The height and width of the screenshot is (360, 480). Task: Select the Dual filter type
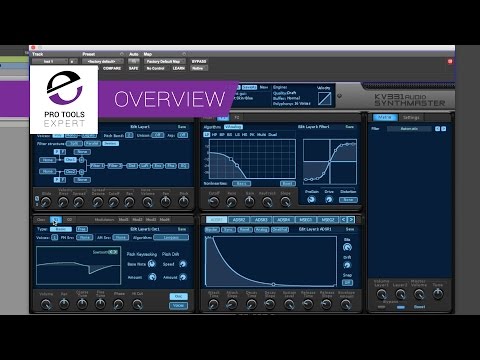pyautogui.click(x=273, y=135)
